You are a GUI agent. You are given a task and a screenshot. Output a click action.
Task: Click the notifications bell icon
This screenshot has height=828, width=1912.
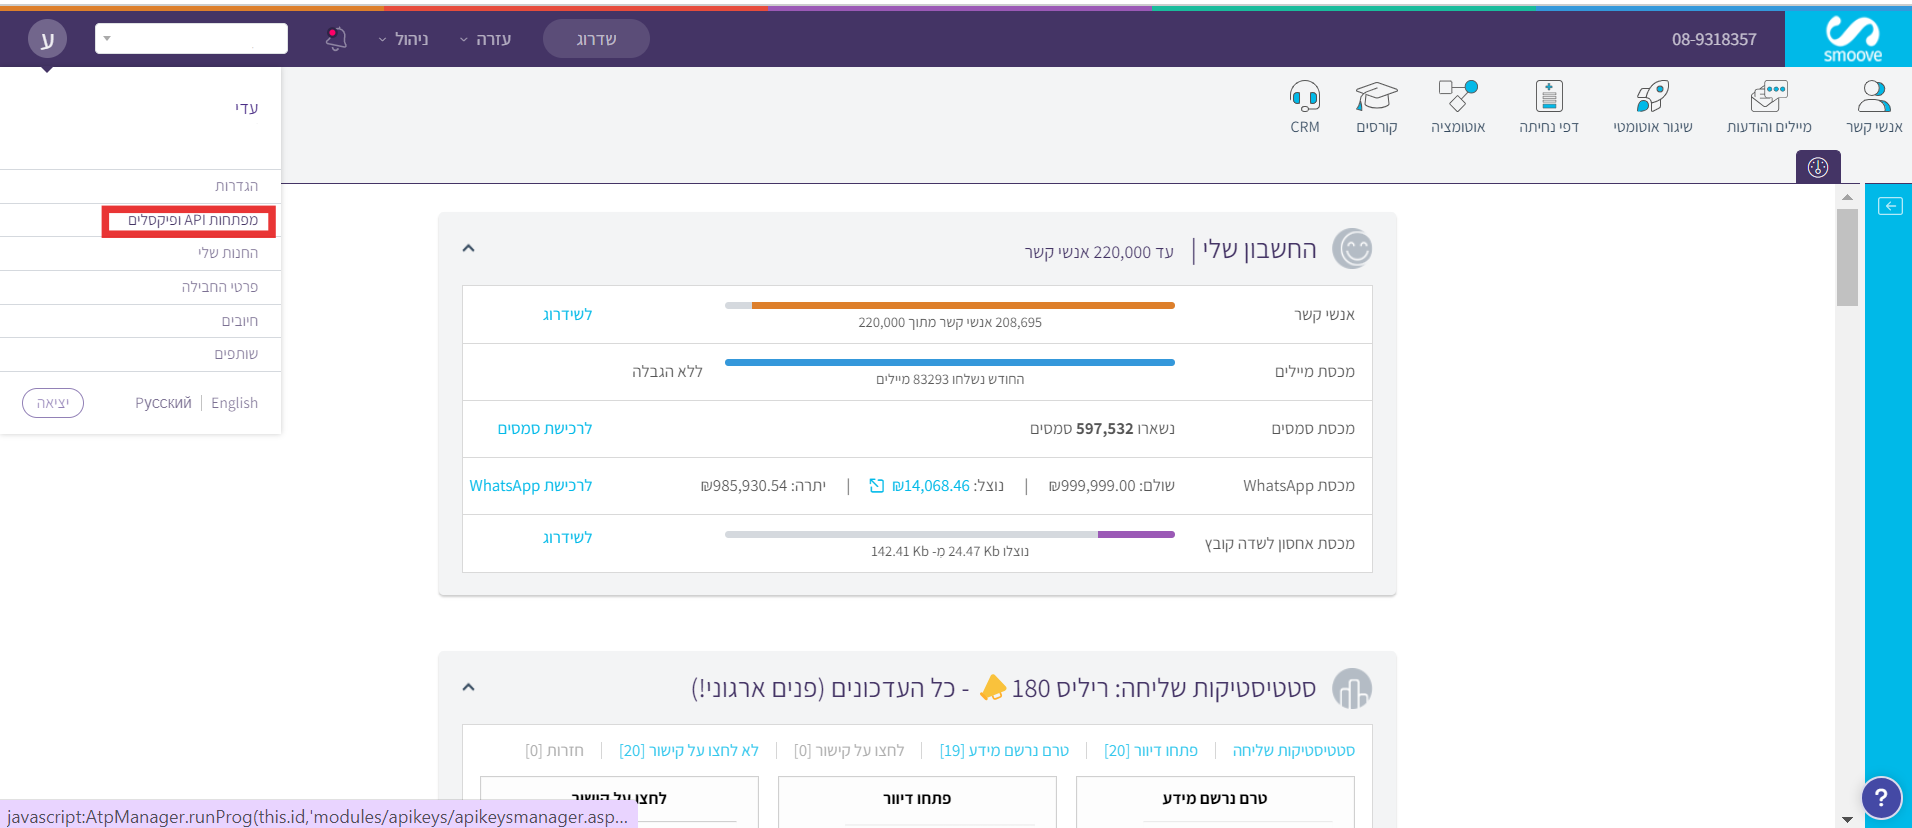pos(336,39)
